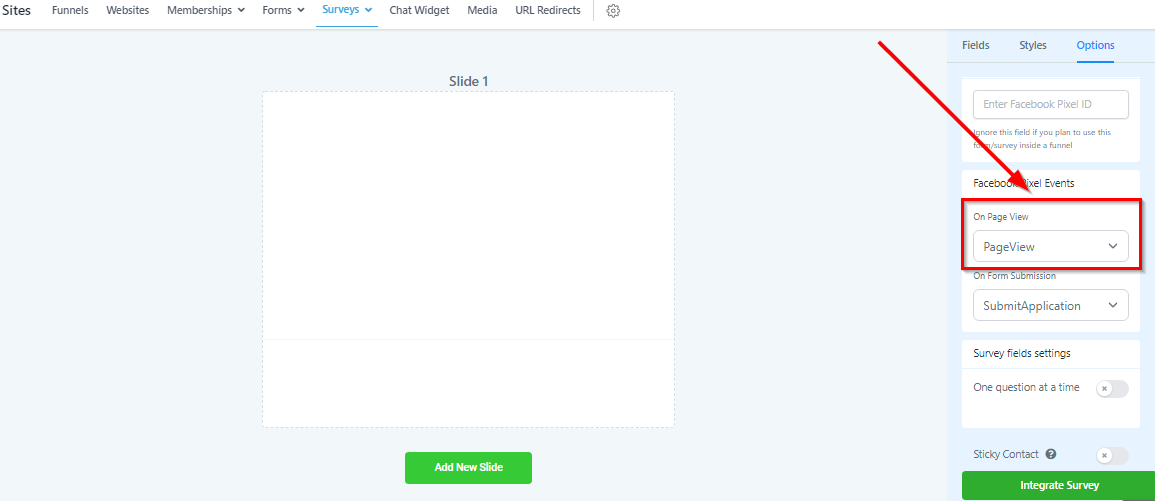
Task: Open URL Redirects page
Action: 548,10
